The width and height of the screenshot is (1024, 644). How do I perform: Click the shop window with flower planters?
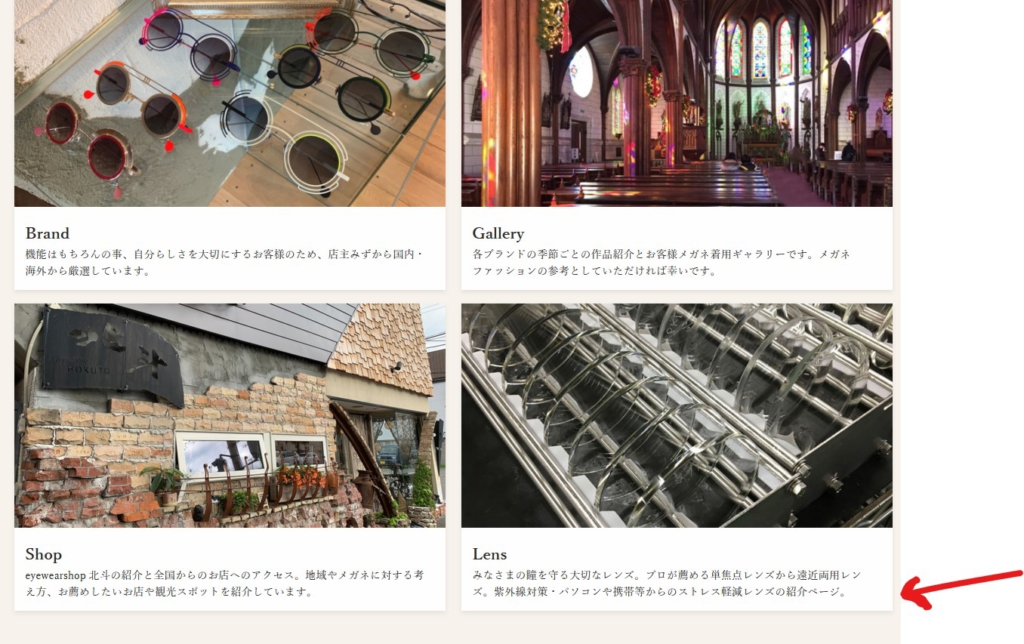(x=255, y=457)
